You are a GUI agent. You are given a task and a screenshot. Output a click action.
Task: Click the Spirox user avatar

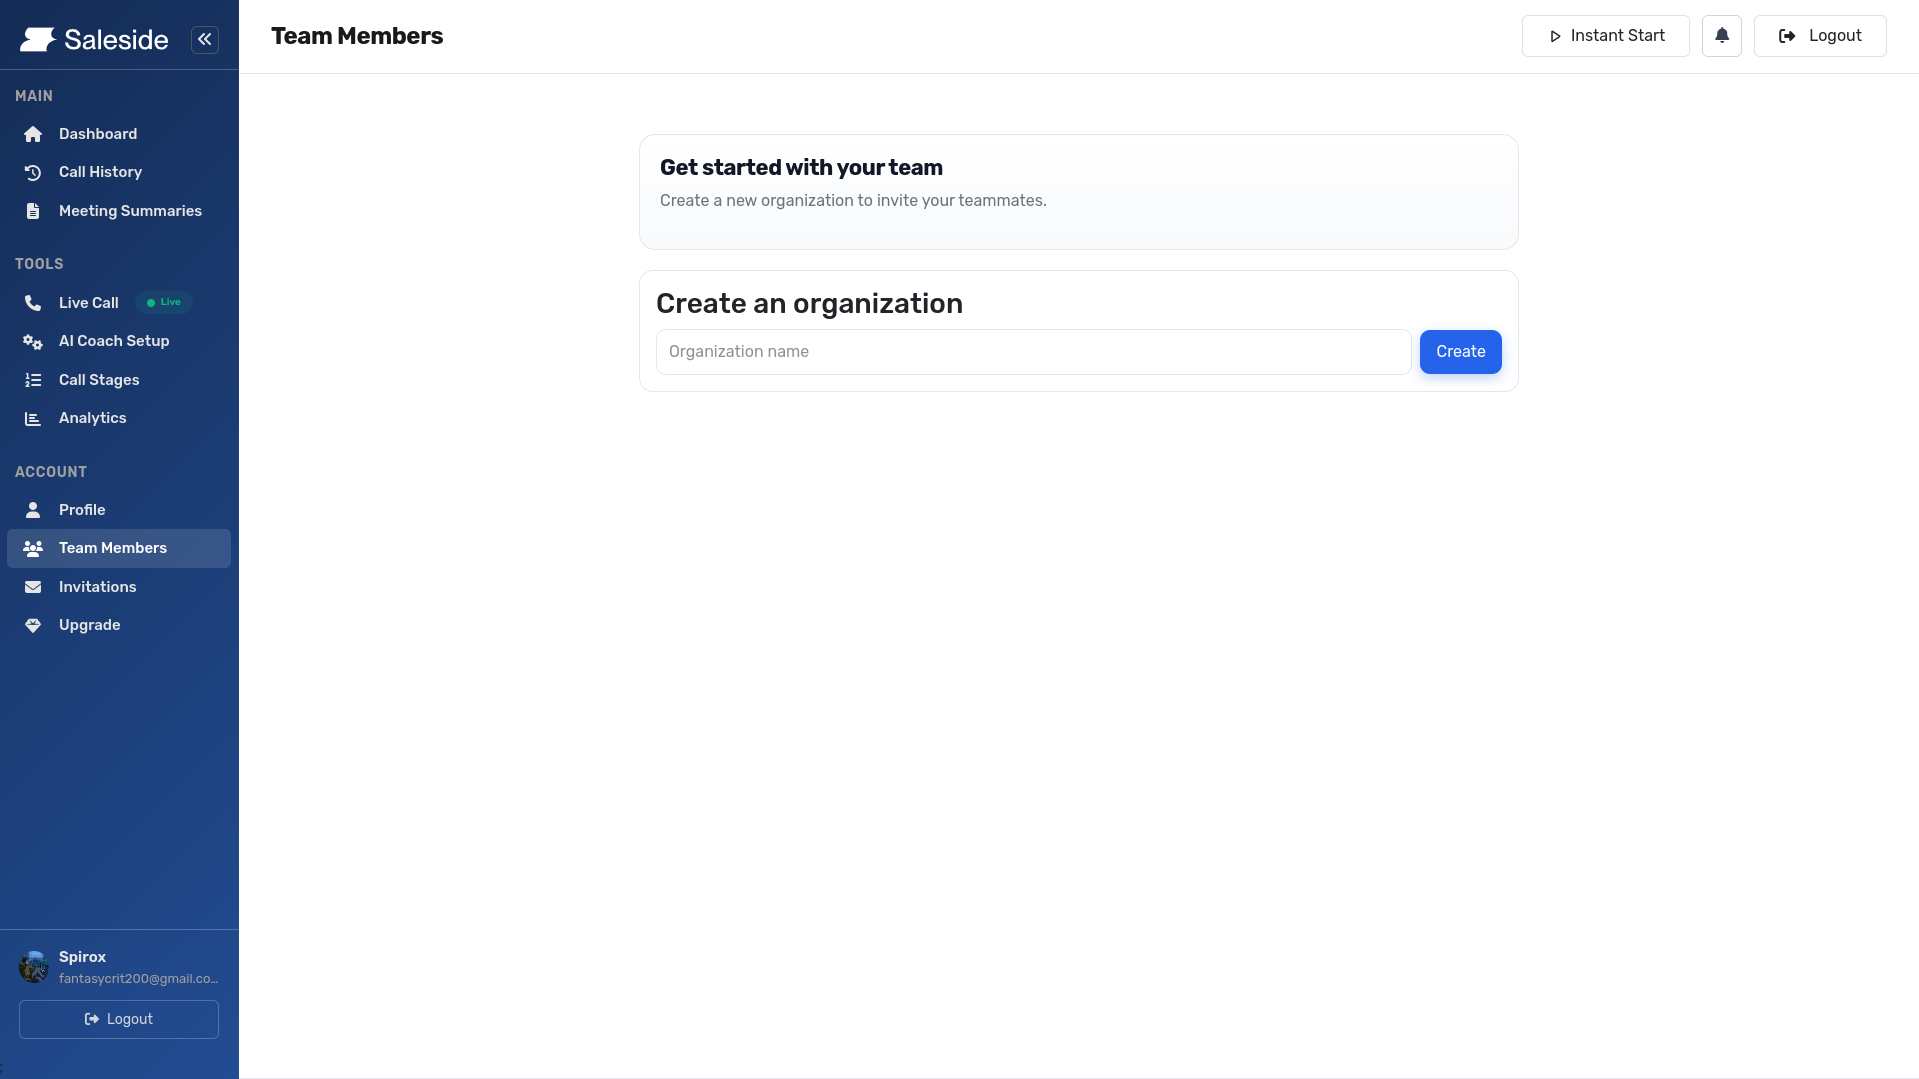[x=34, y=967]
